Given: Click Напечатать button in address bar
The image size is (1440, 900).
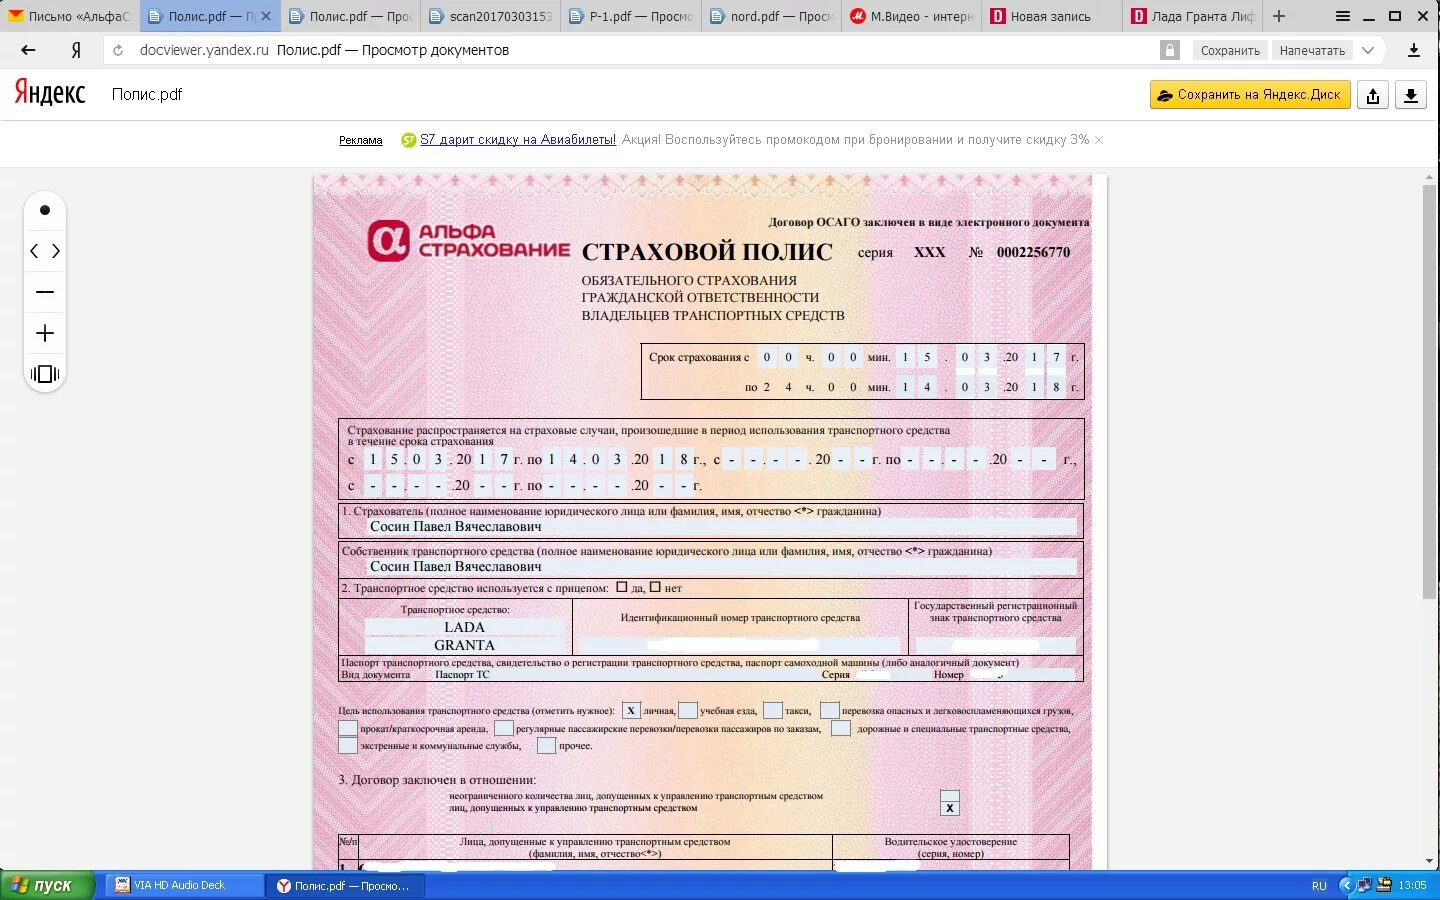Looking at the screenshot, I should click(x=1312, y=50).
